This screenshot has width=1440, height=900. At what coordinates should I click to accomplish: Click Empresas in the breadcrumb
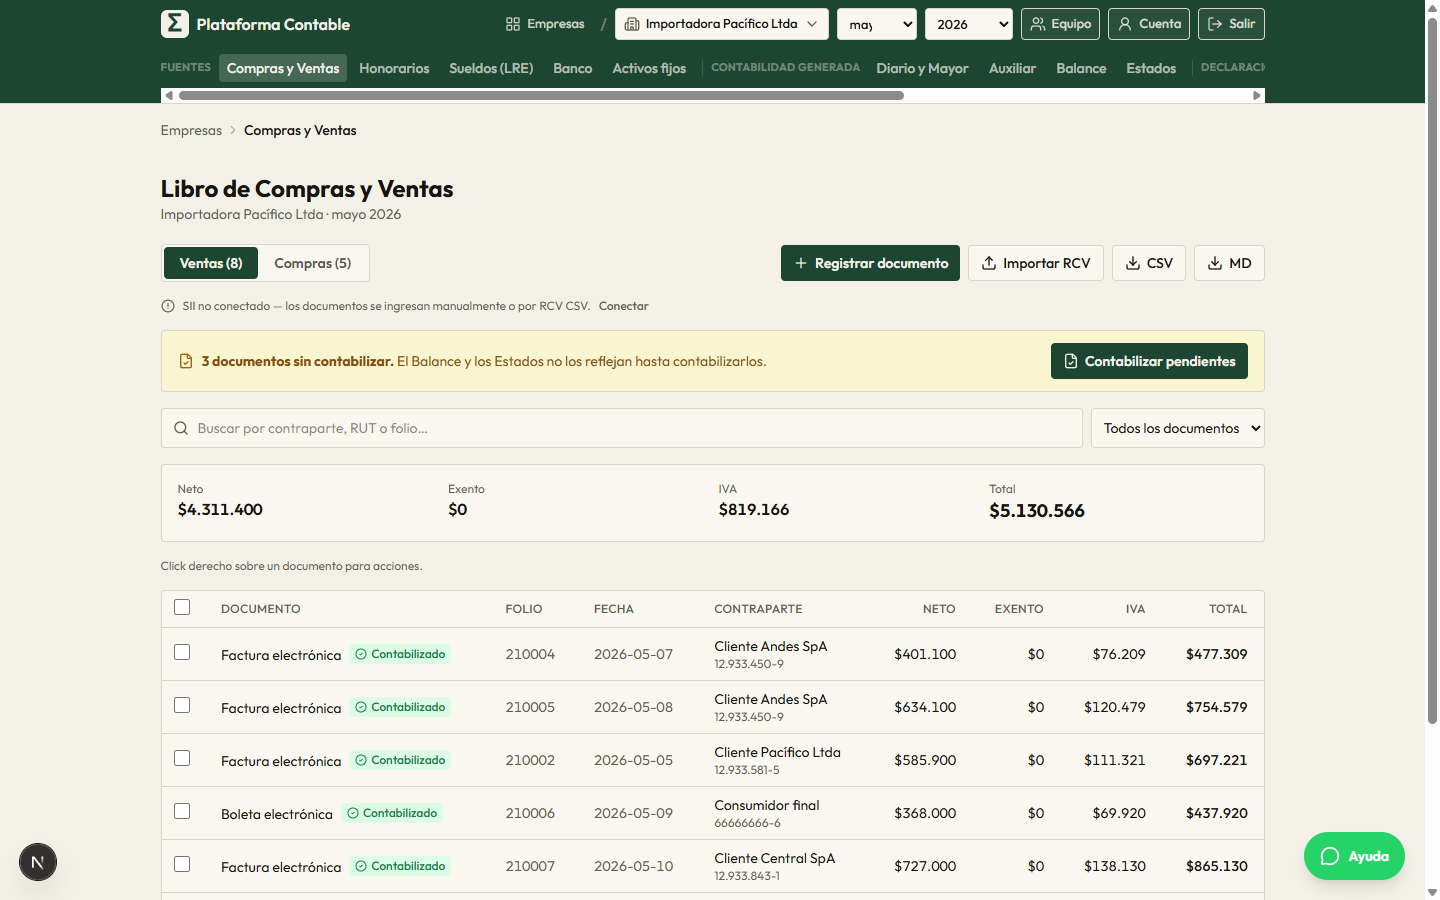pyautogui.click(x=191, y=130)
